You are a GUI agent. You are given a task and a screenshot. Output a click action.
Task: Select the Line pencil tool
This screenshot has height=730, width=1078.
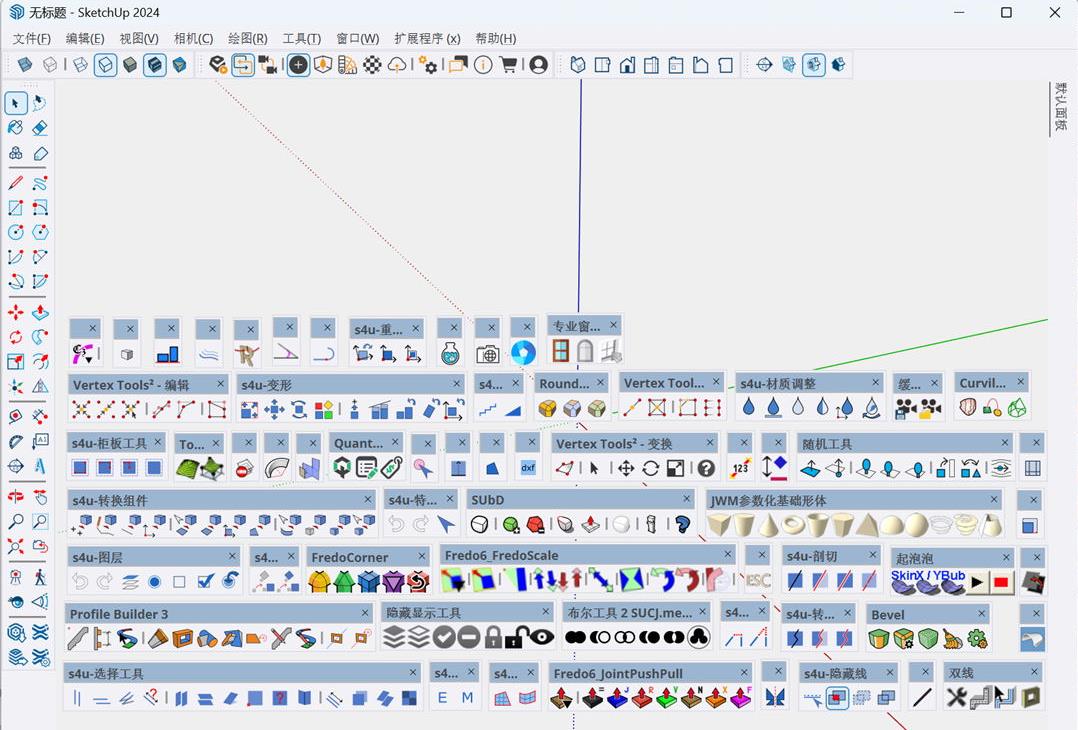(x=15, y=183)
